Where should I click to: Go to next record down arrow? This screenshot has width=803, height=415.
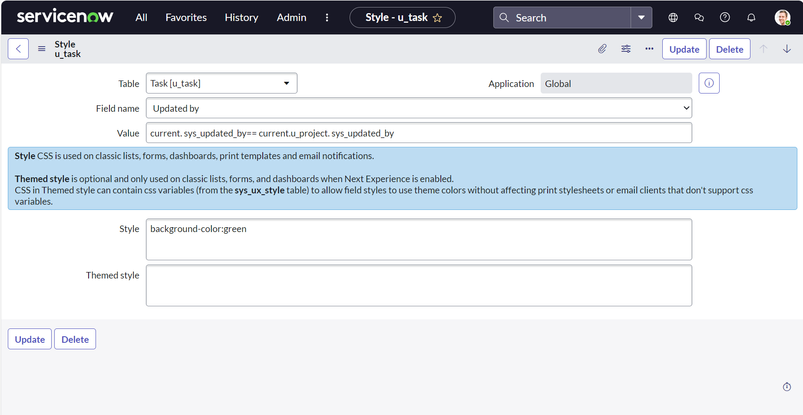(x=787, y=49)
